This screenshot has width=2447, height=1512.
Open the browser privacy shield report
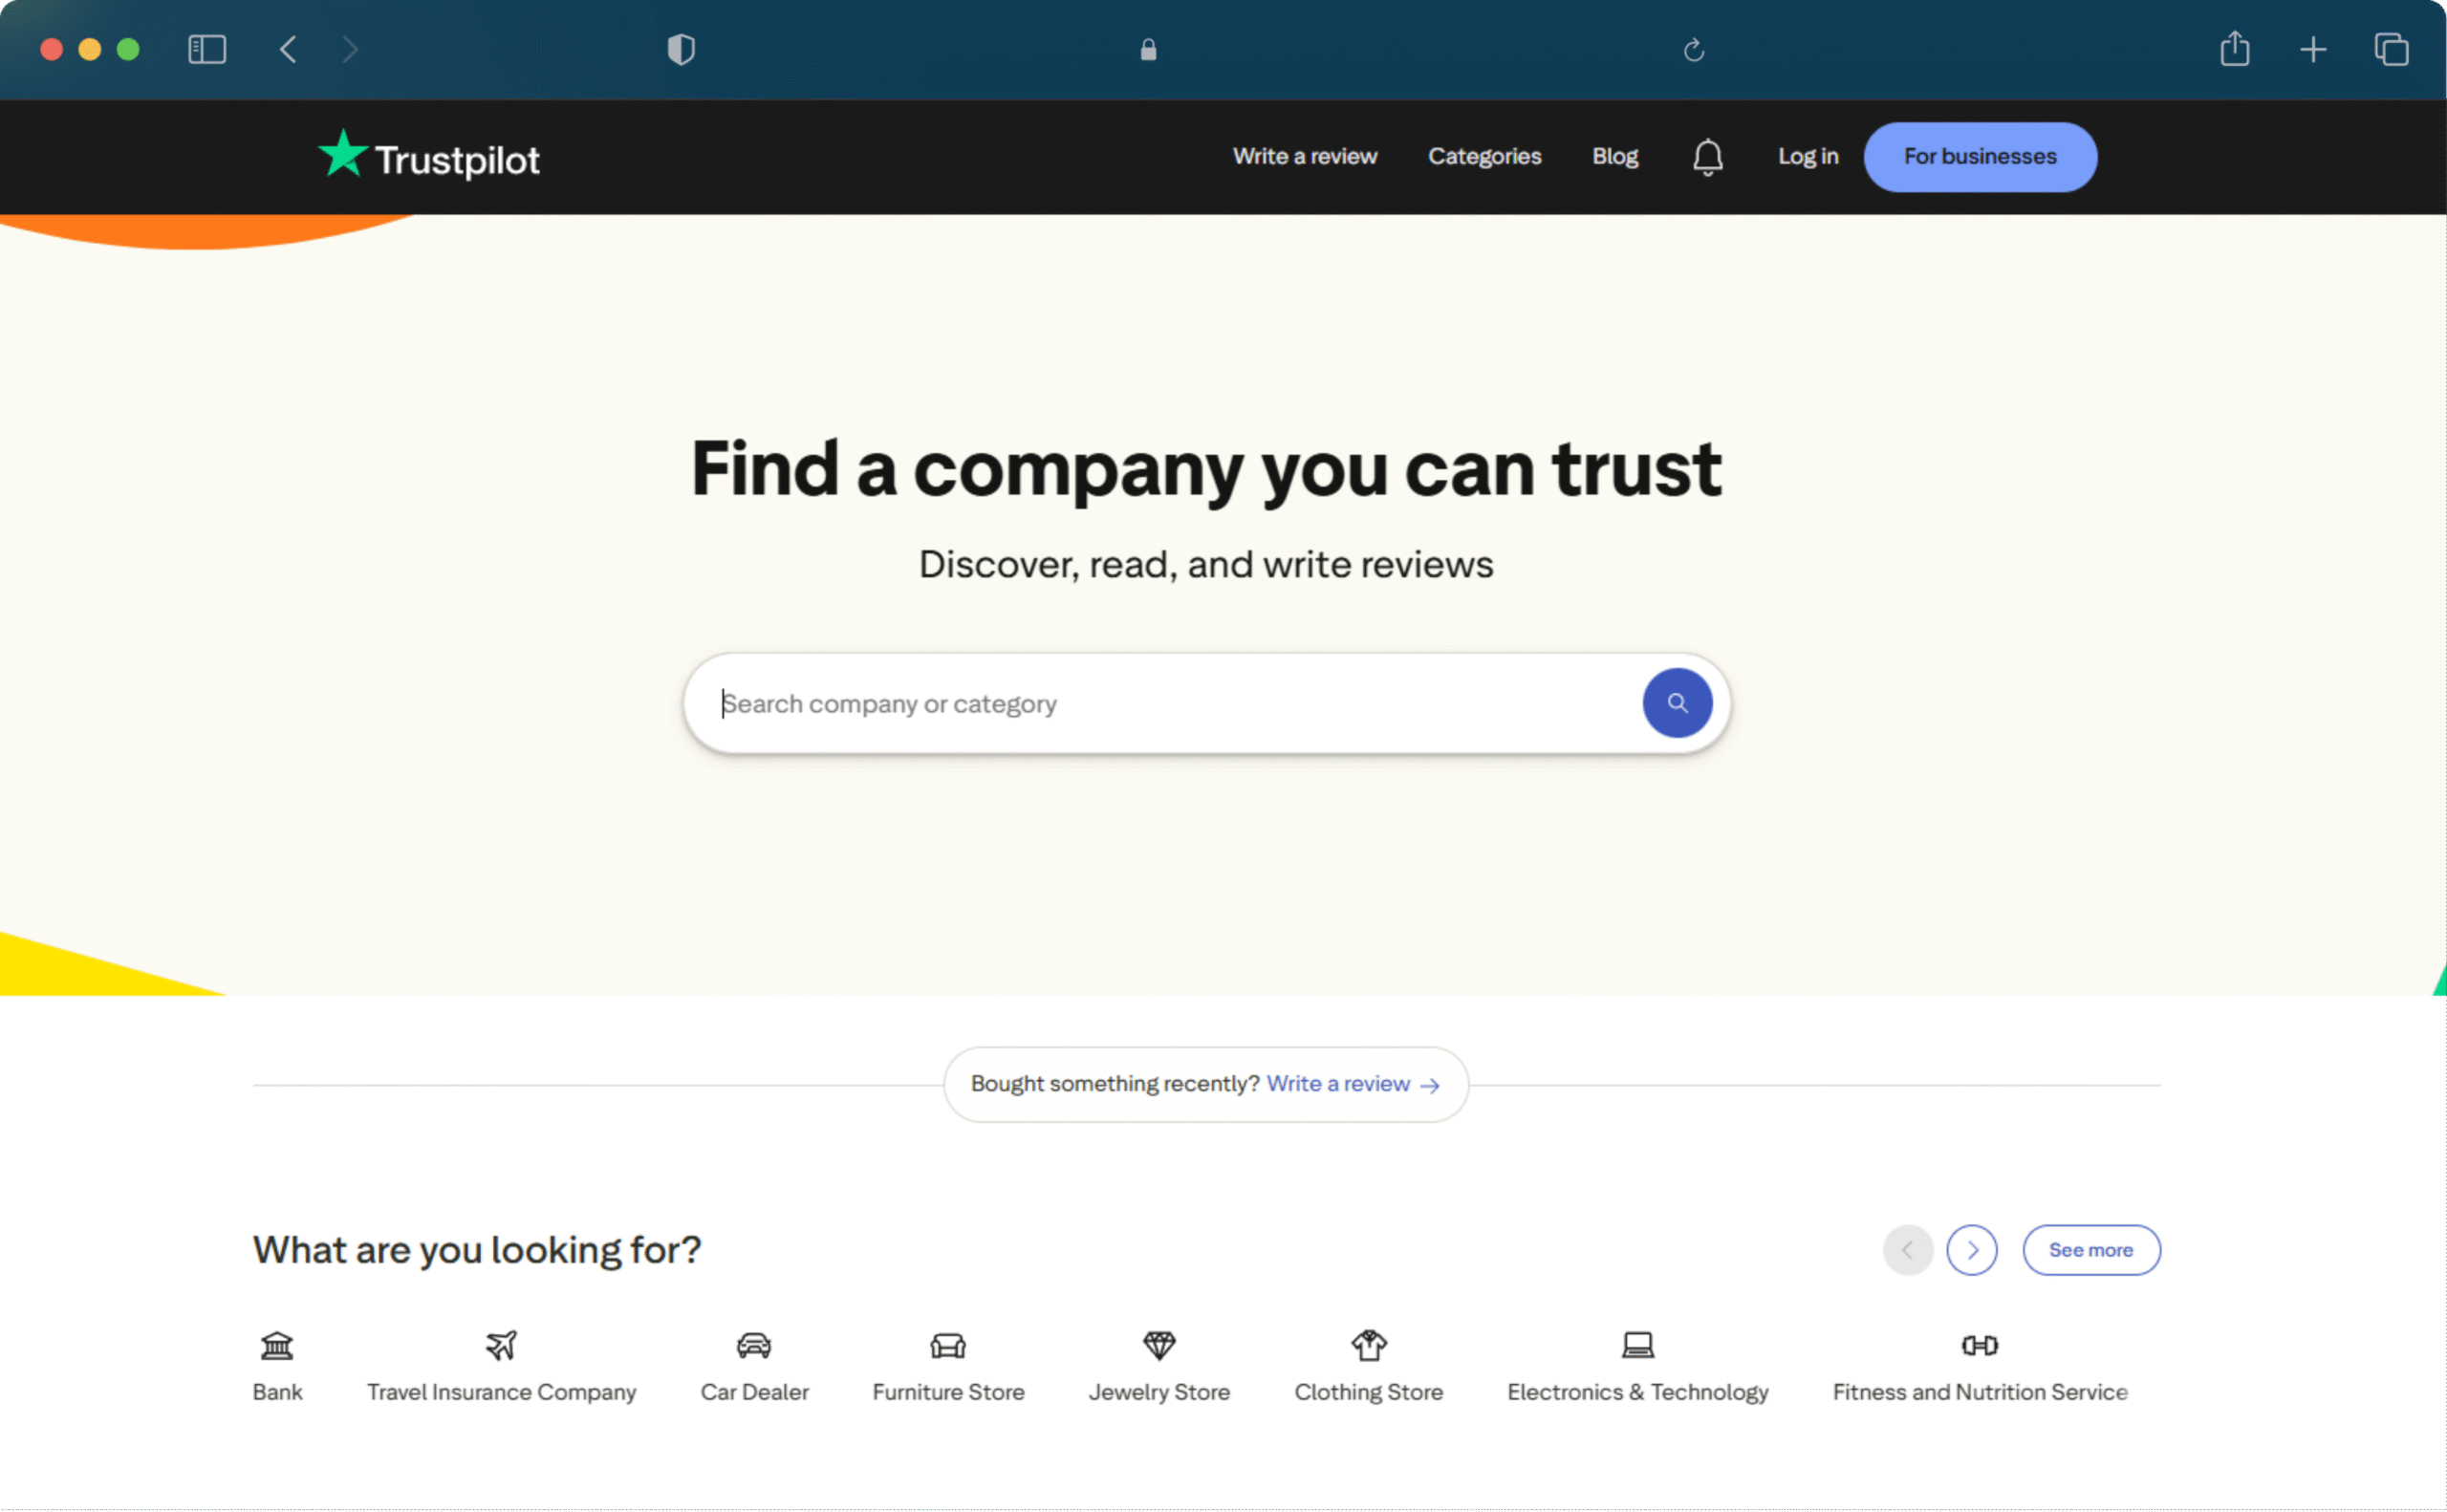pyautogui.click(x=681, y=49)
